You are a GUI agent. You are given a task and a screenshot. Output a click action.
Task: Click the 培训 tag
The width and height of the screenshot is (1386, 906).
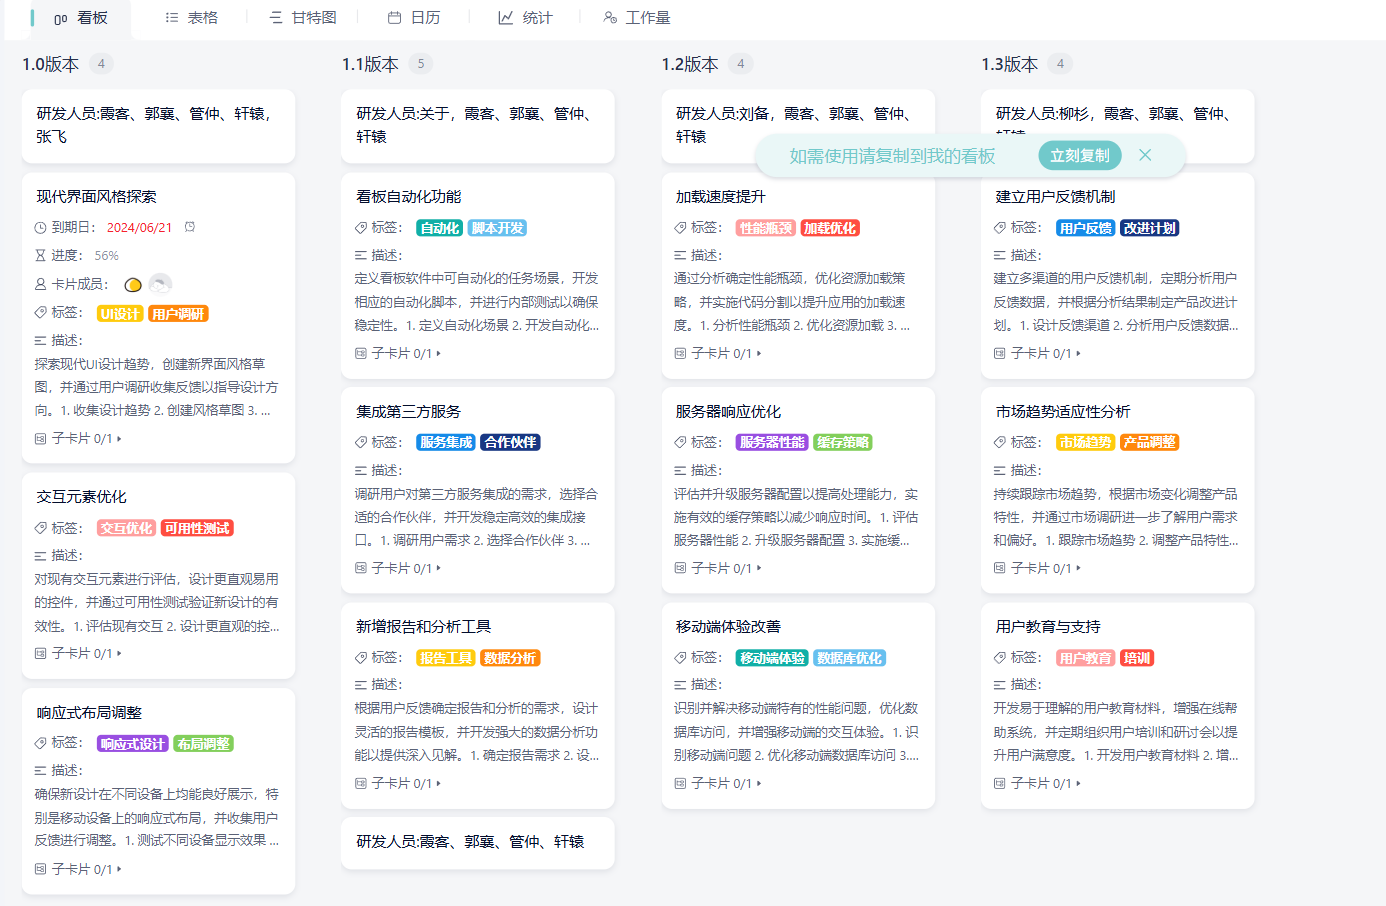pos(1138,658)
